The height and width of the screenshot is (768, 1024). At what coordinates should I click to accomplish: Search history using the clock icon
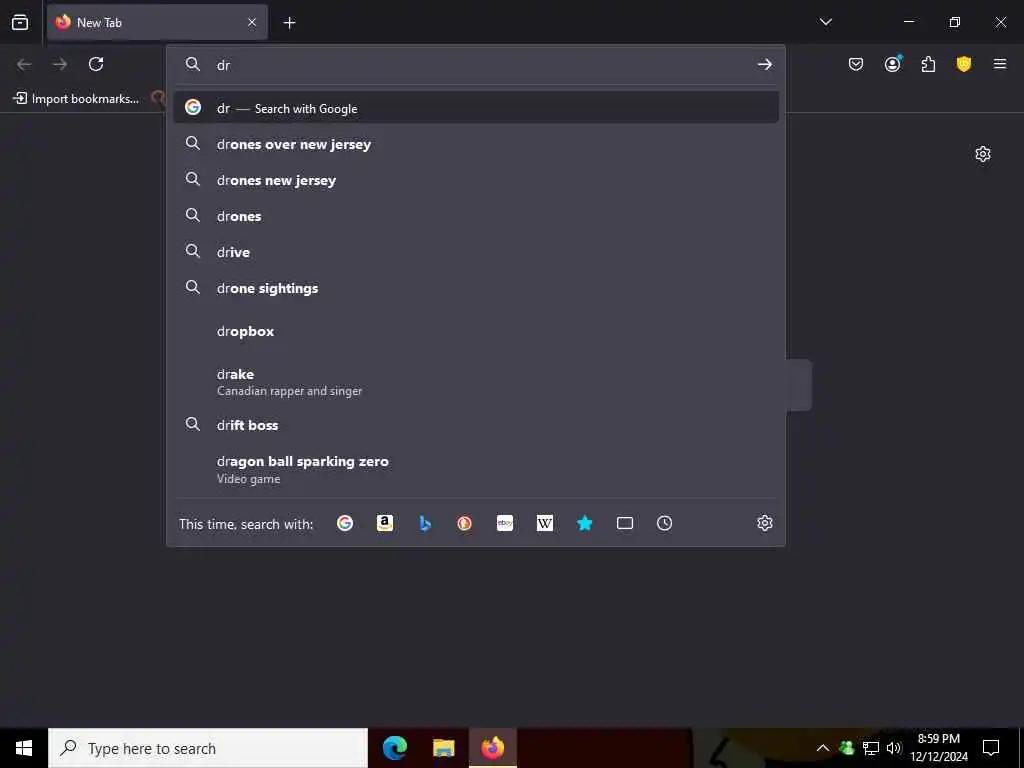pos(664,523)
